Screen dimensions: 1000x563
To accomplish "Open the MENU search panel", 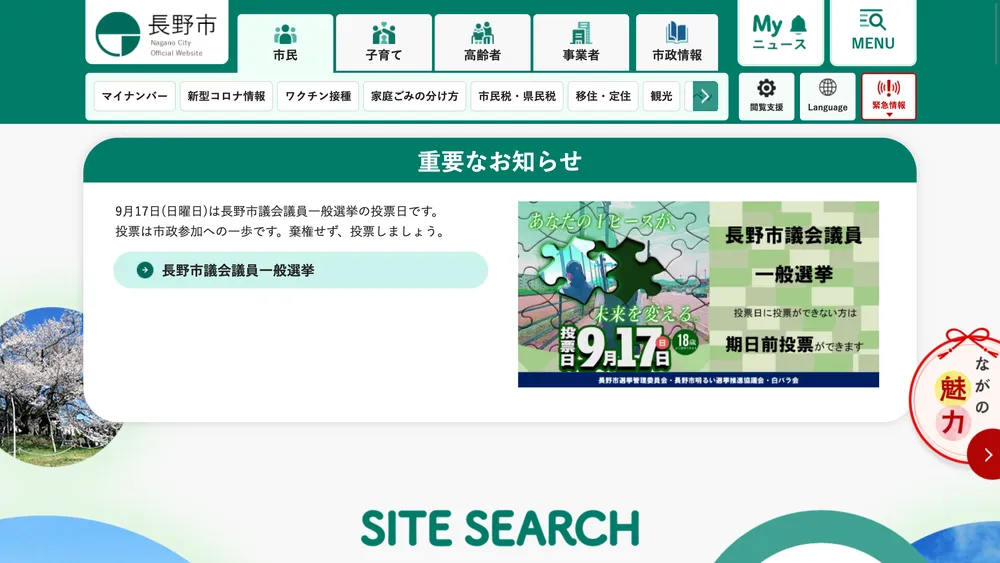I will [873, 33].
